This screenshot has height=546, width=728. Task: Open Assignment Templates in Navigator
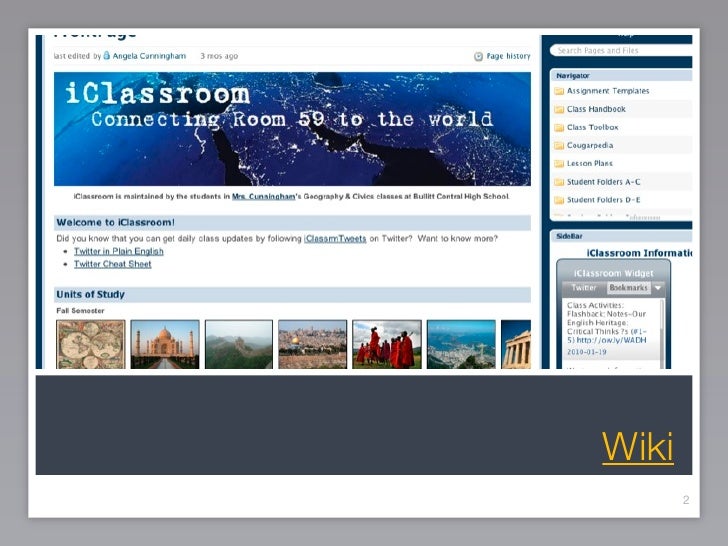coord(608,91)
